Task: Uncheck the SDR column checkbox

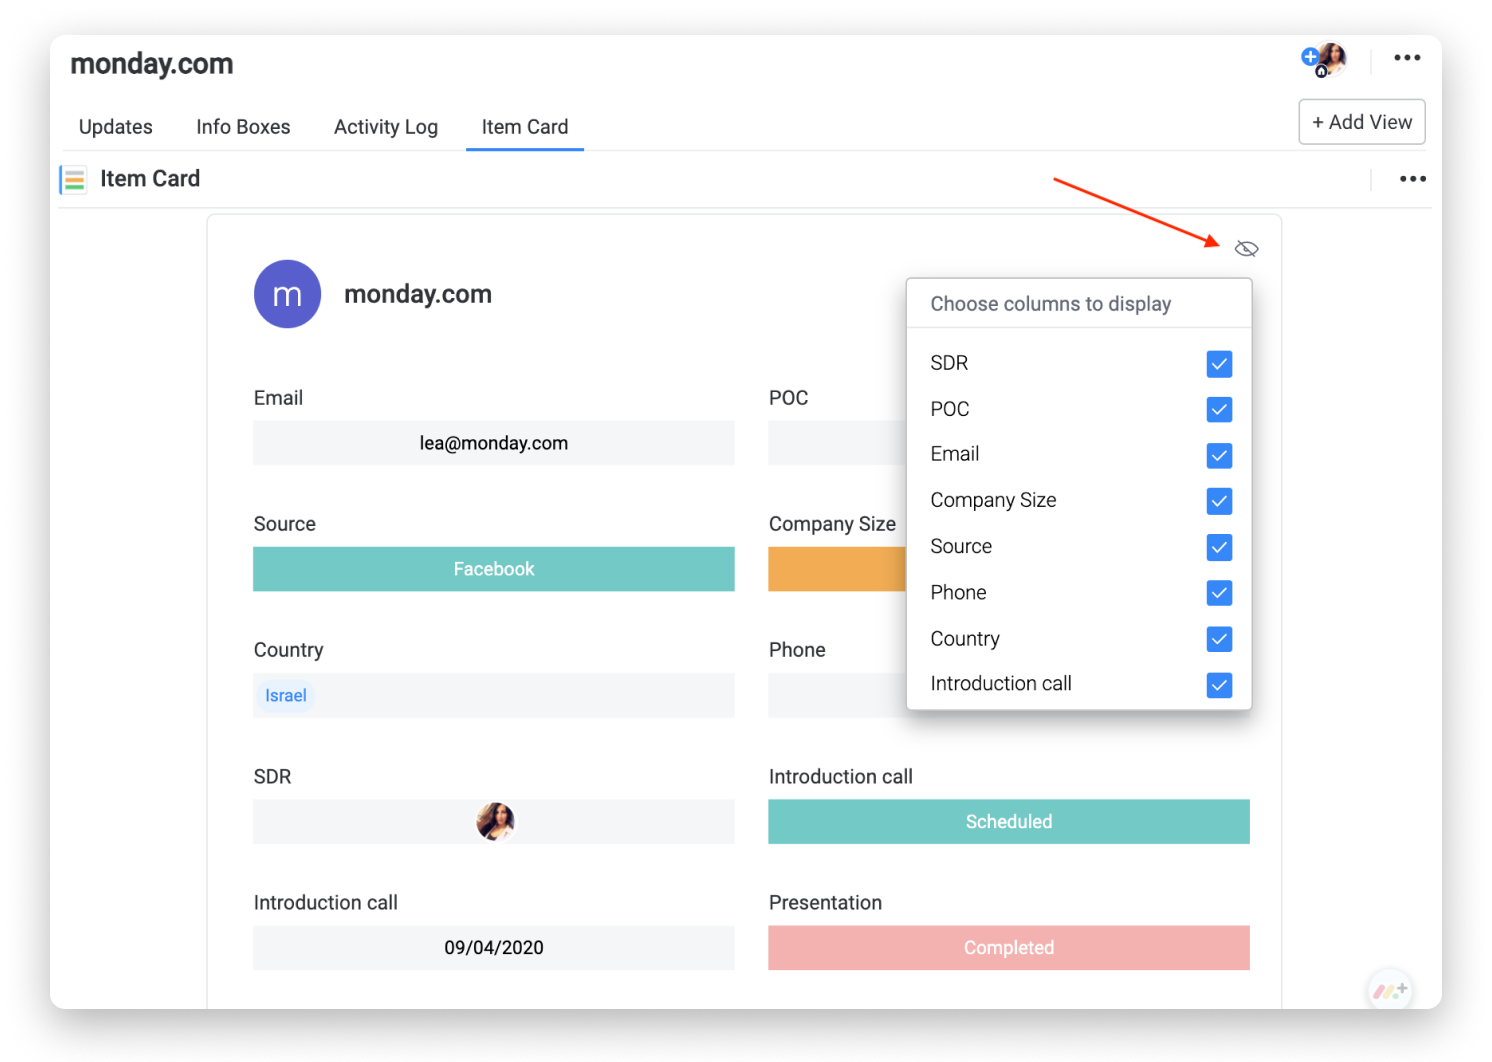Action: click(1219, 364)
